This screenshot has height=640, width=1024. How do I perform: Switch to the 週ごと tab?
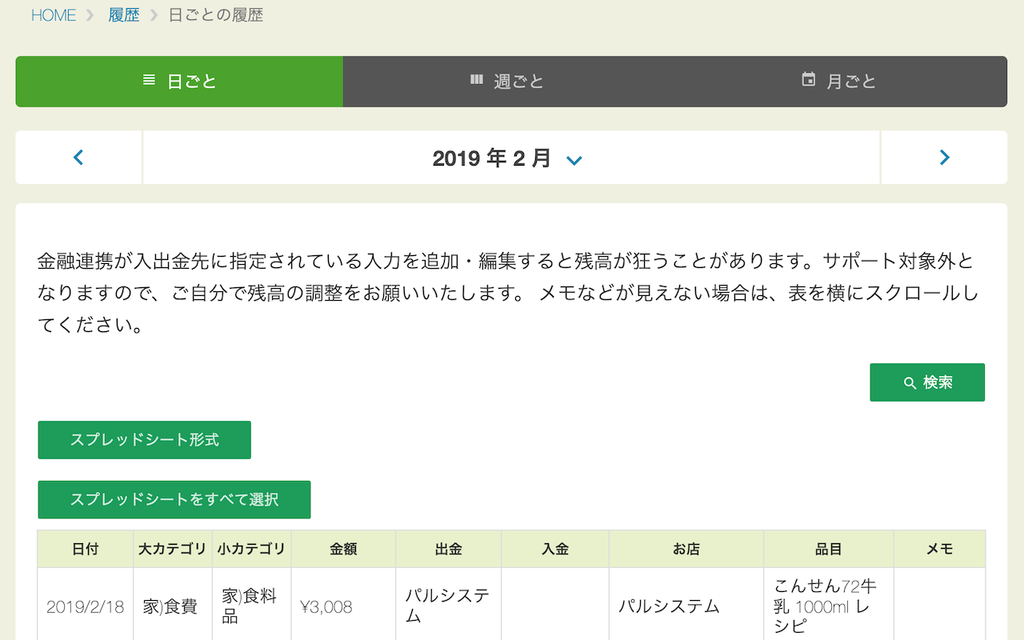[x=507, y=82]
